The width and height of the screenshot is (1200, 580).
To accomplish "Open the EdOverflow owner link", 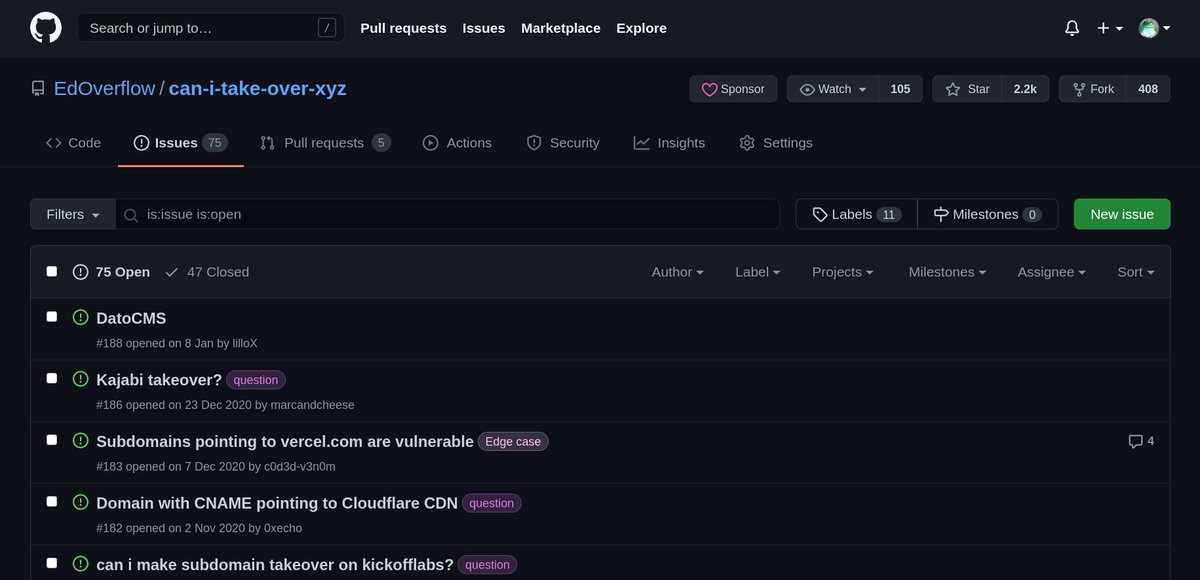I will (x=104, y=89).
